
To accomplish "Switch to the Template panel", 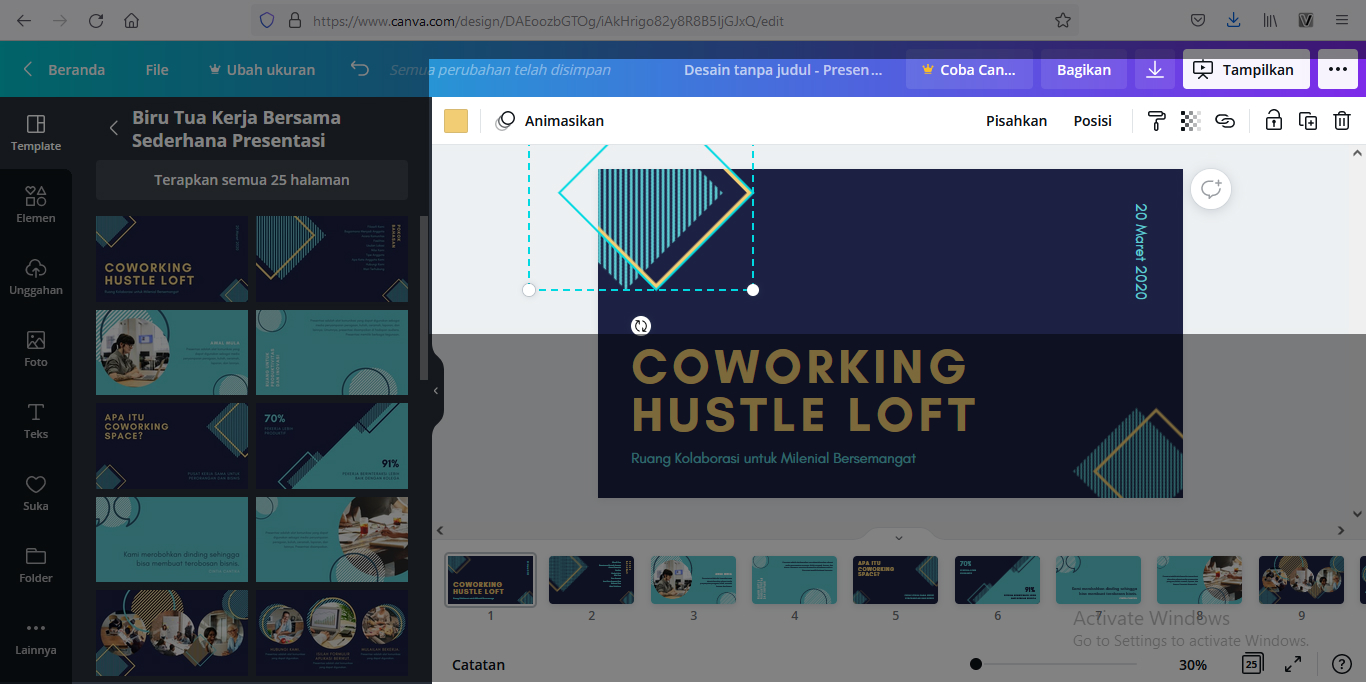I will click(x=36, y=131).
